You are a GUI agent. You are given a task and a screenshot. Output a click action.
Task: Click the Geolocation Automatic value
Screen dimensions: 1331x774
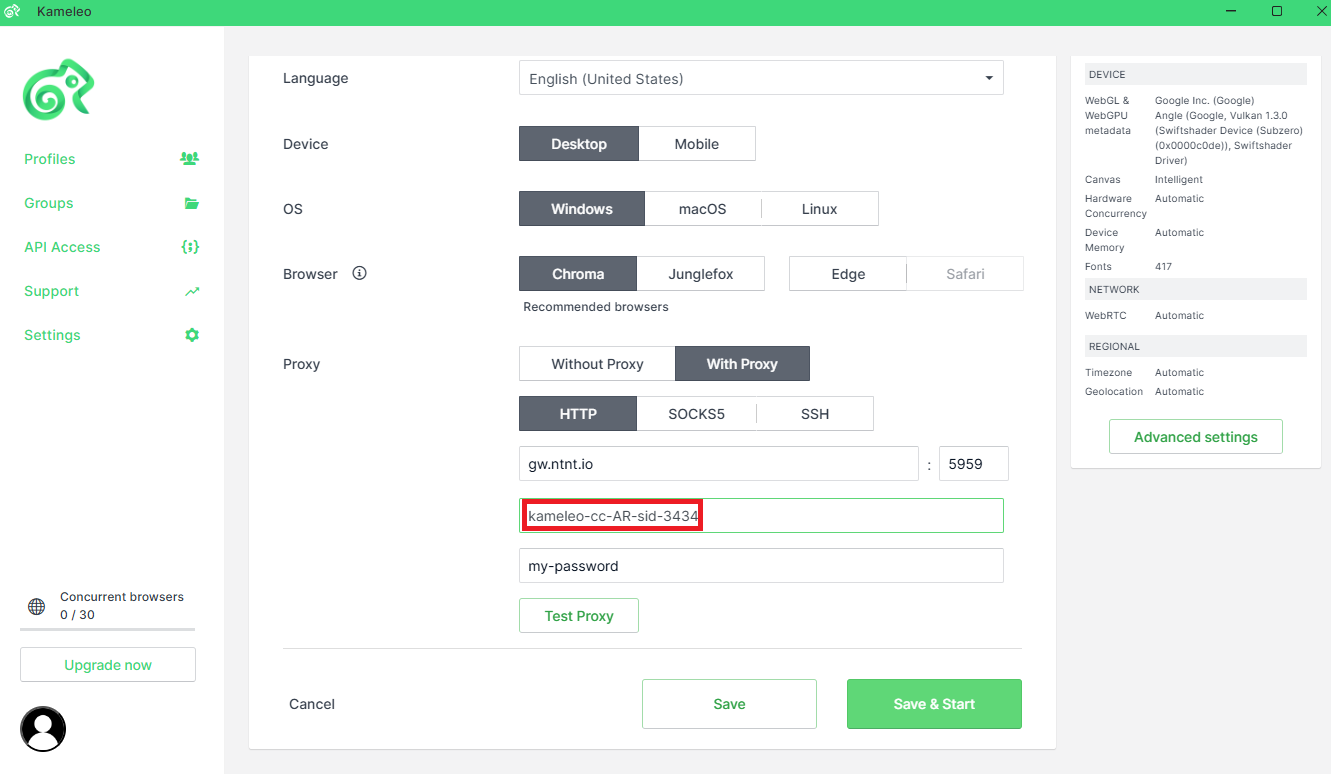click(1179, 392)
